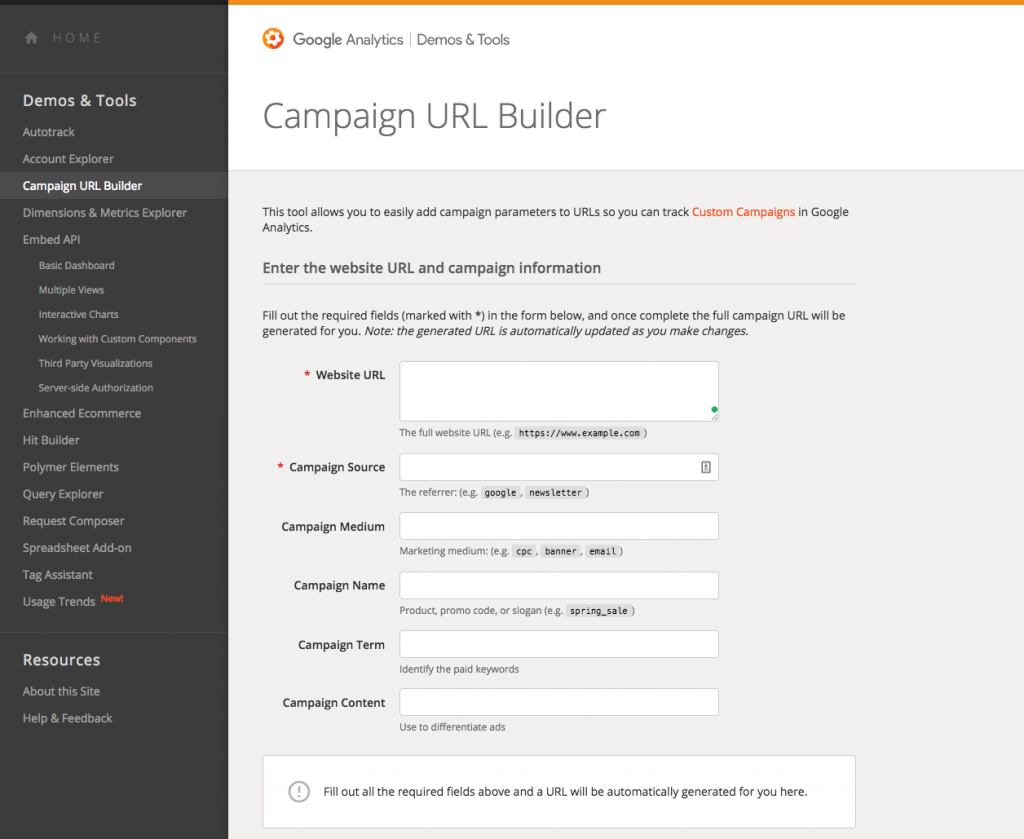
Task: Click into the Campaign Medium field
Action: 558,526
